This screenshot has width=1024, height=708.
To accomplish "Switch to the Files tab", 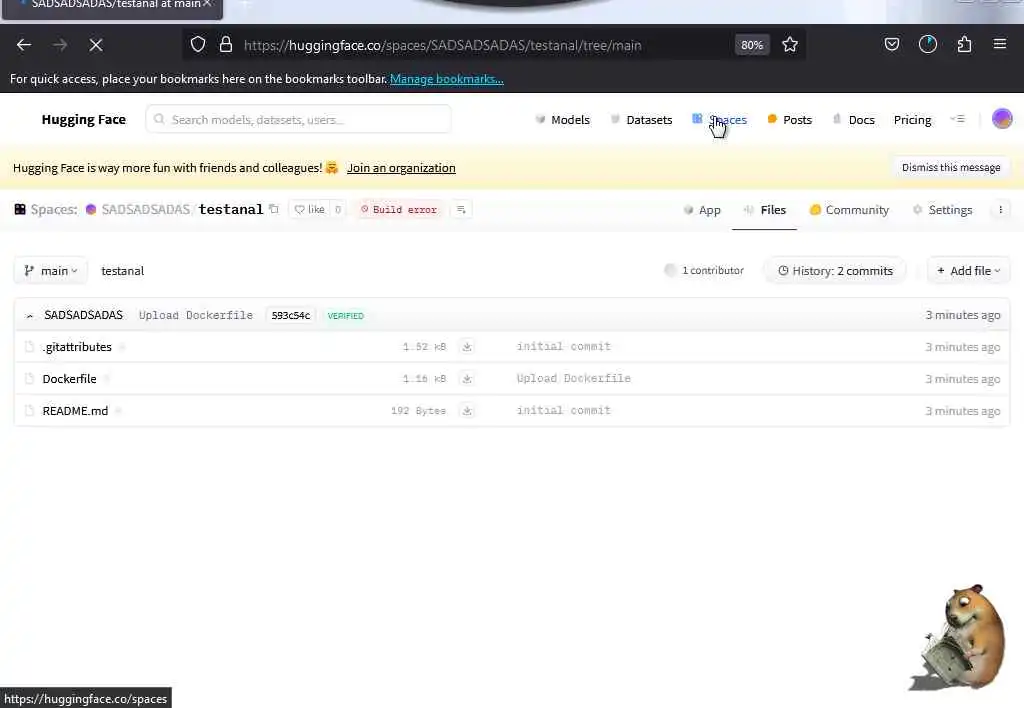I will (765, 210).
